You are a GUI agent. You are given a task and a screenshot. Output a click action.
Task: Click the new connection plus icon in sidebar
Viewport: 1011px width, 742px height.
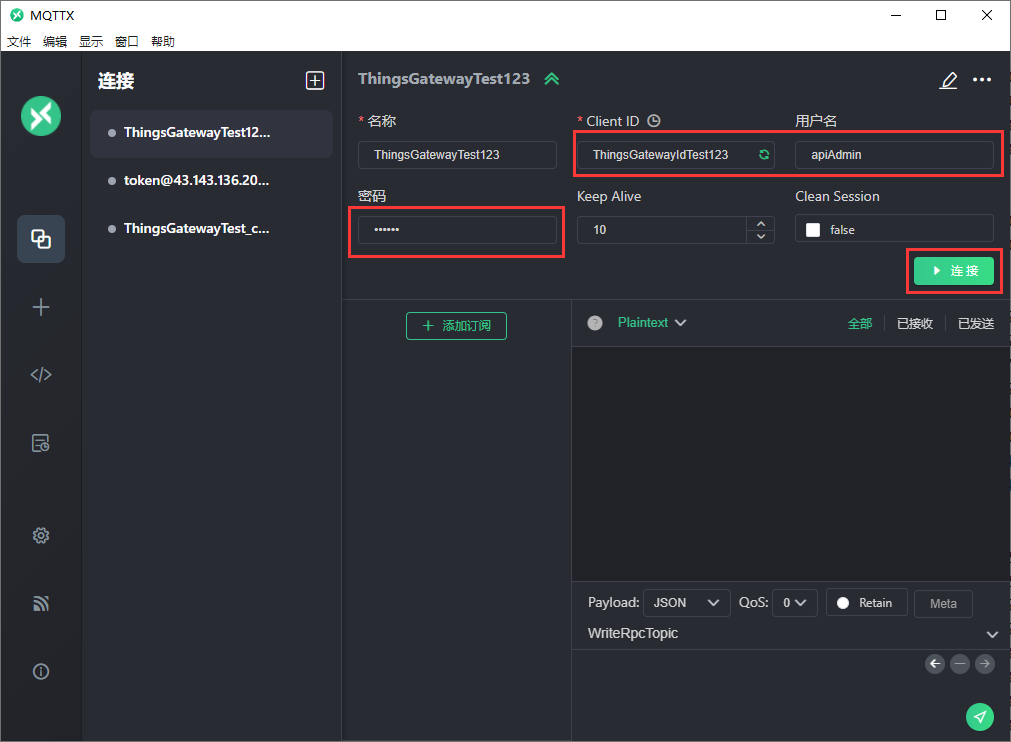41,307
